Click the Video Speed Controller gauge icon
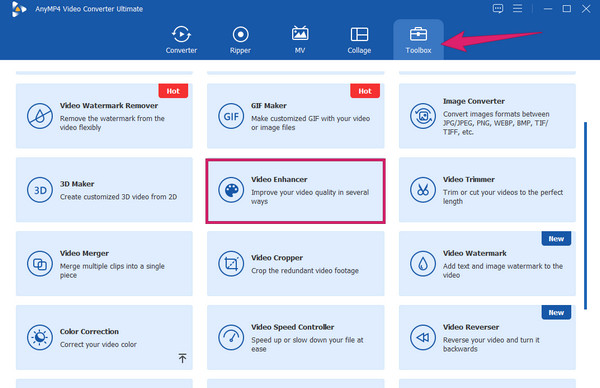The image size is (600, 388). [x=231, y=337]
